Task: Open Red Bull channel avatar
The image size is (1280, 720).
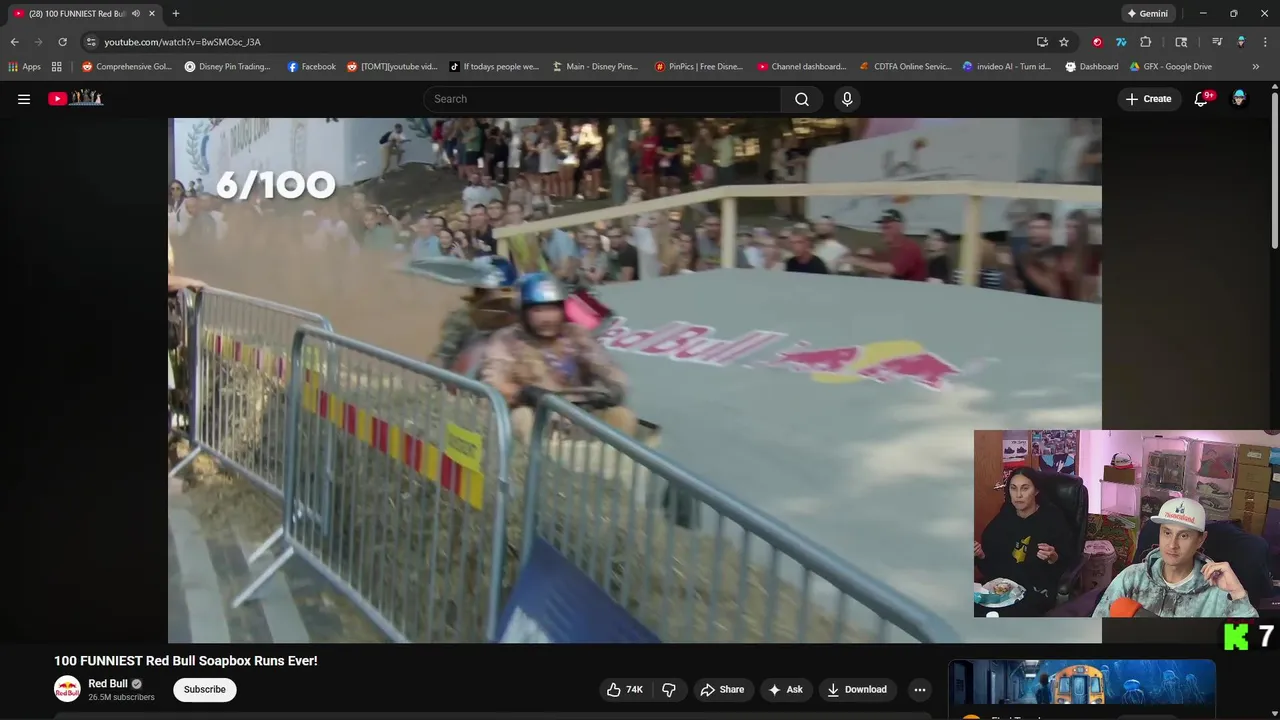Action: [x=67, y=689]
